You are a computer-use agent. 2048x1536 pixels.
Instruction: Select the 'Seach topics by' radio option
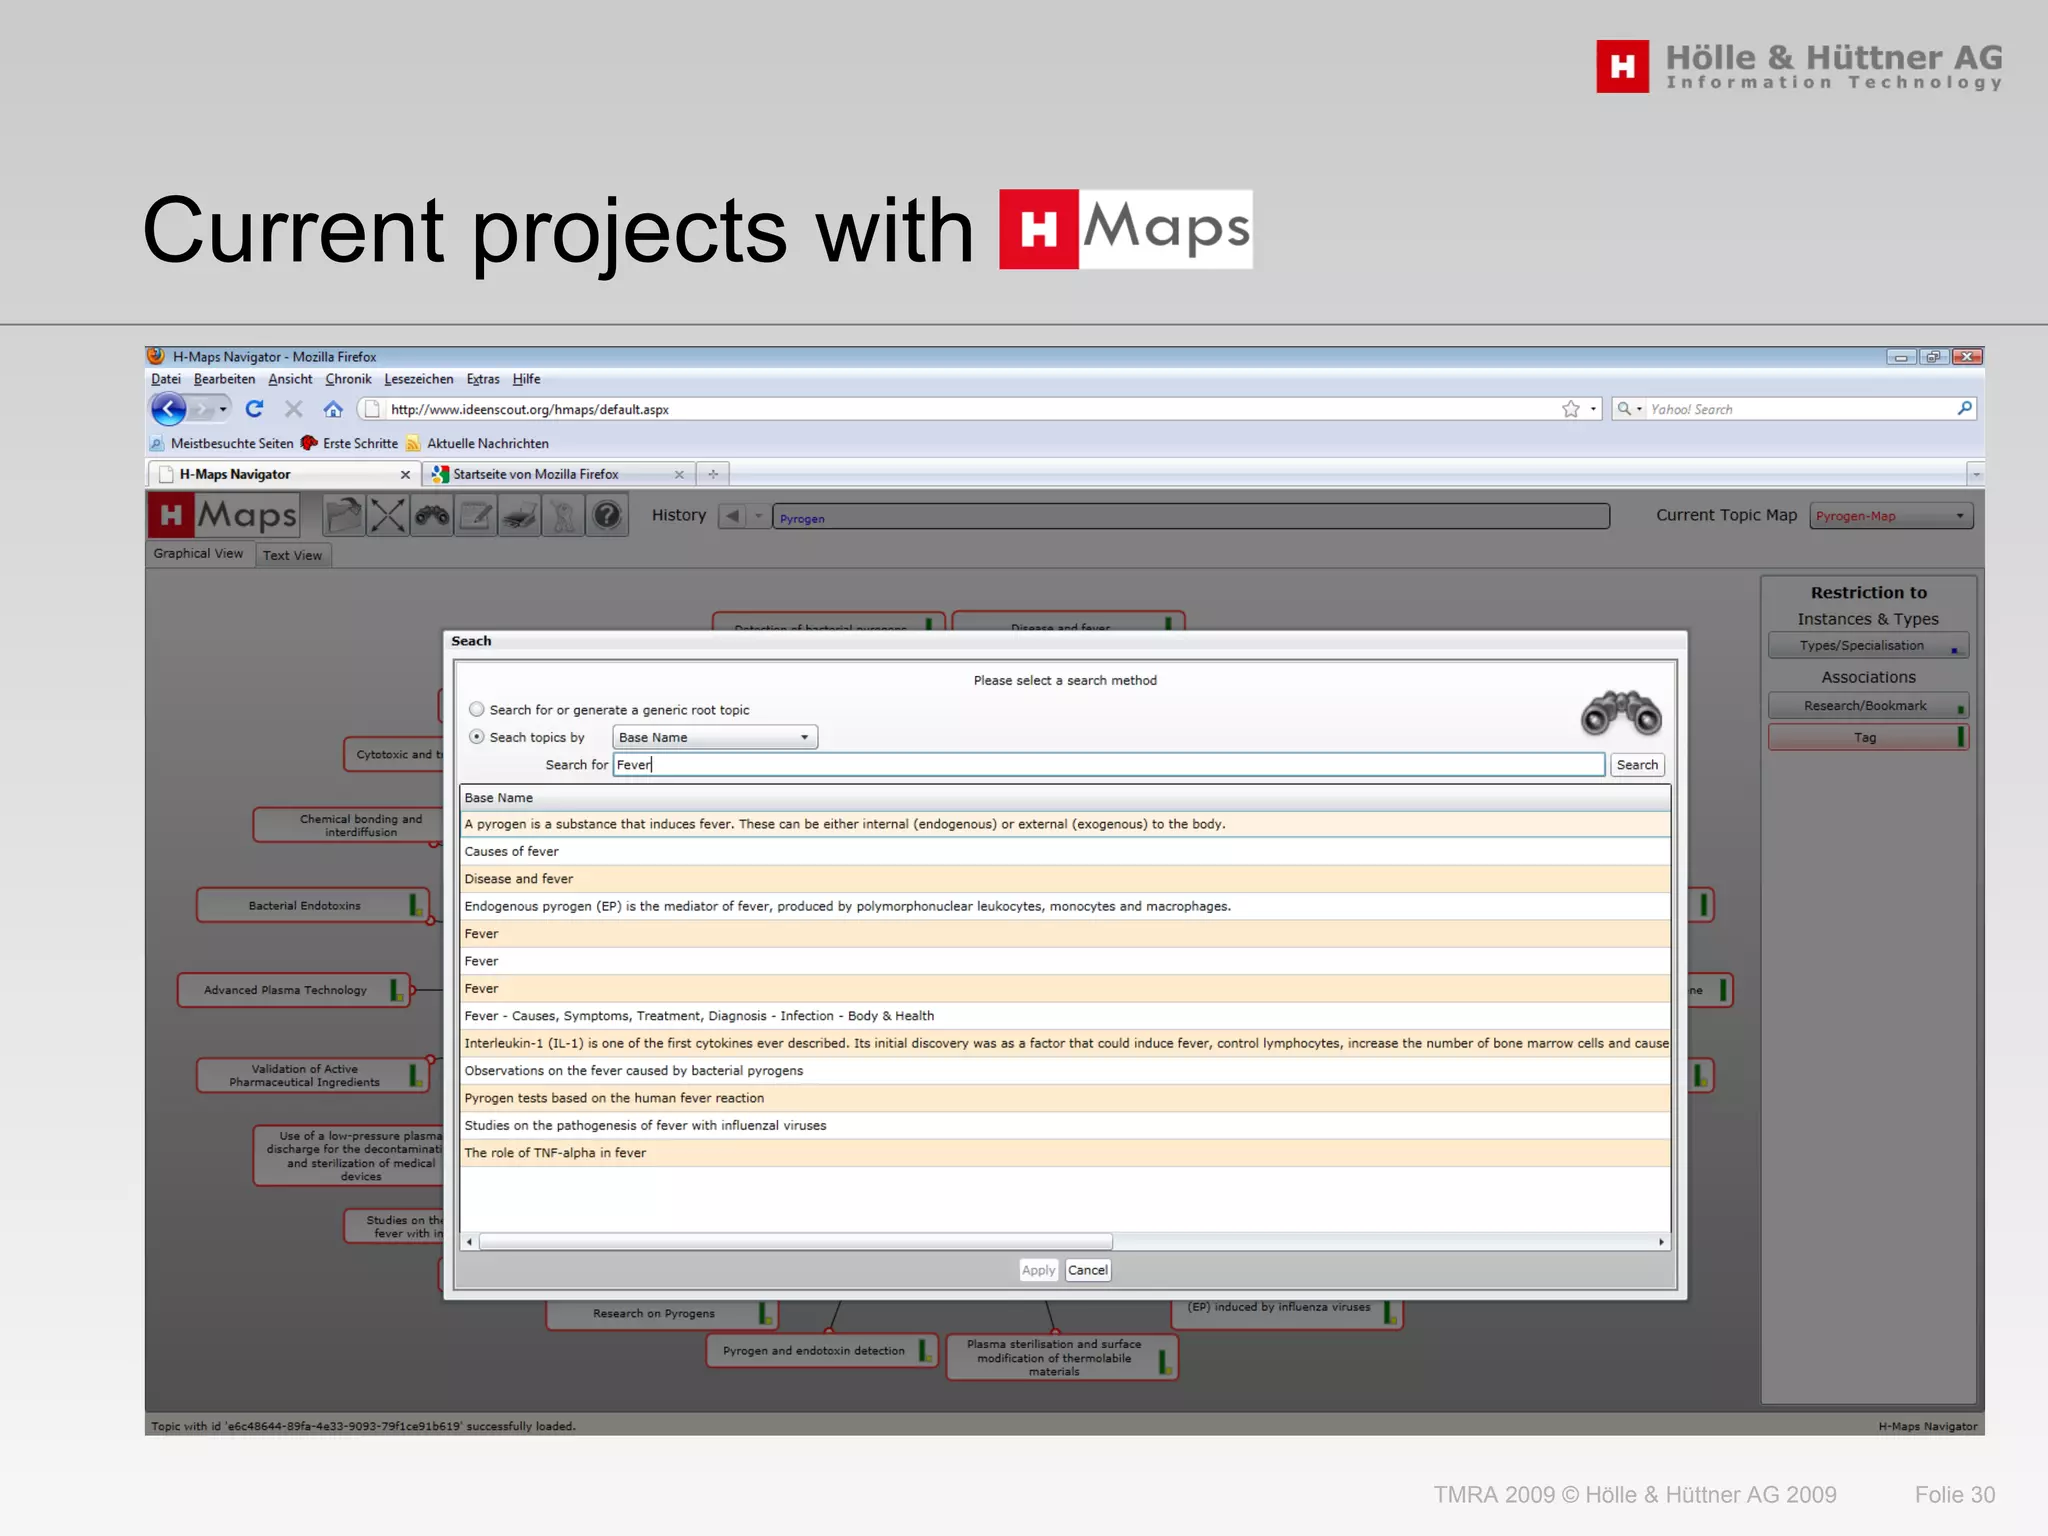click(x=477, y=737)
